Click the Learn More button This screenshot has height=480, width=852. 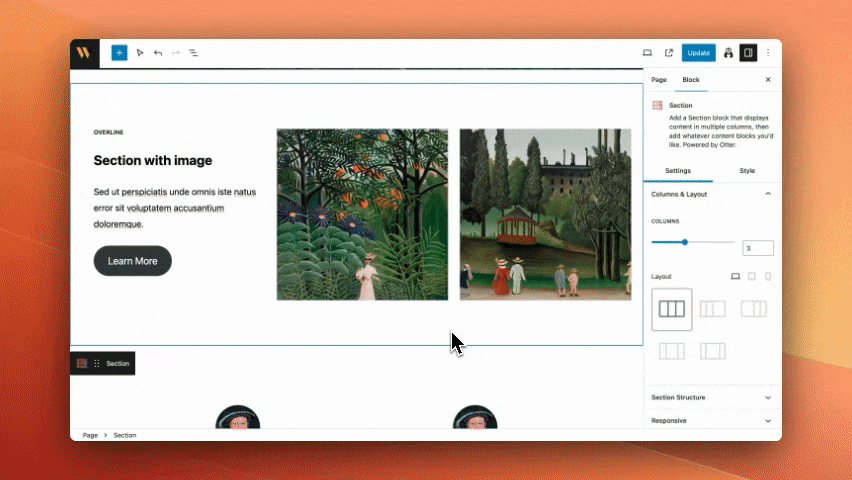tap(133, 261)
